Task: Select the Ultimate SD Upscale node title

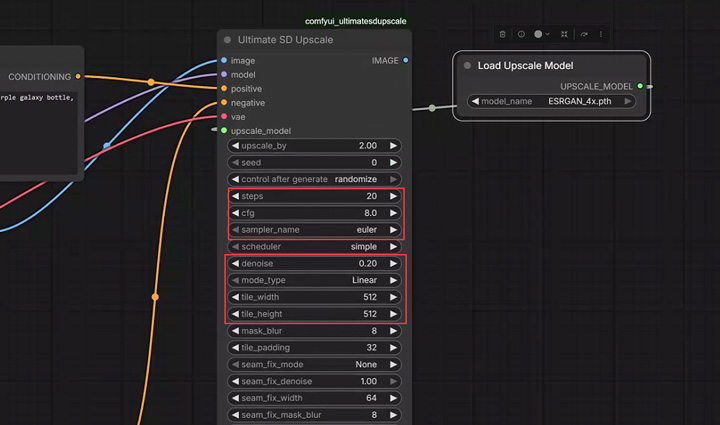Action: 285,40
